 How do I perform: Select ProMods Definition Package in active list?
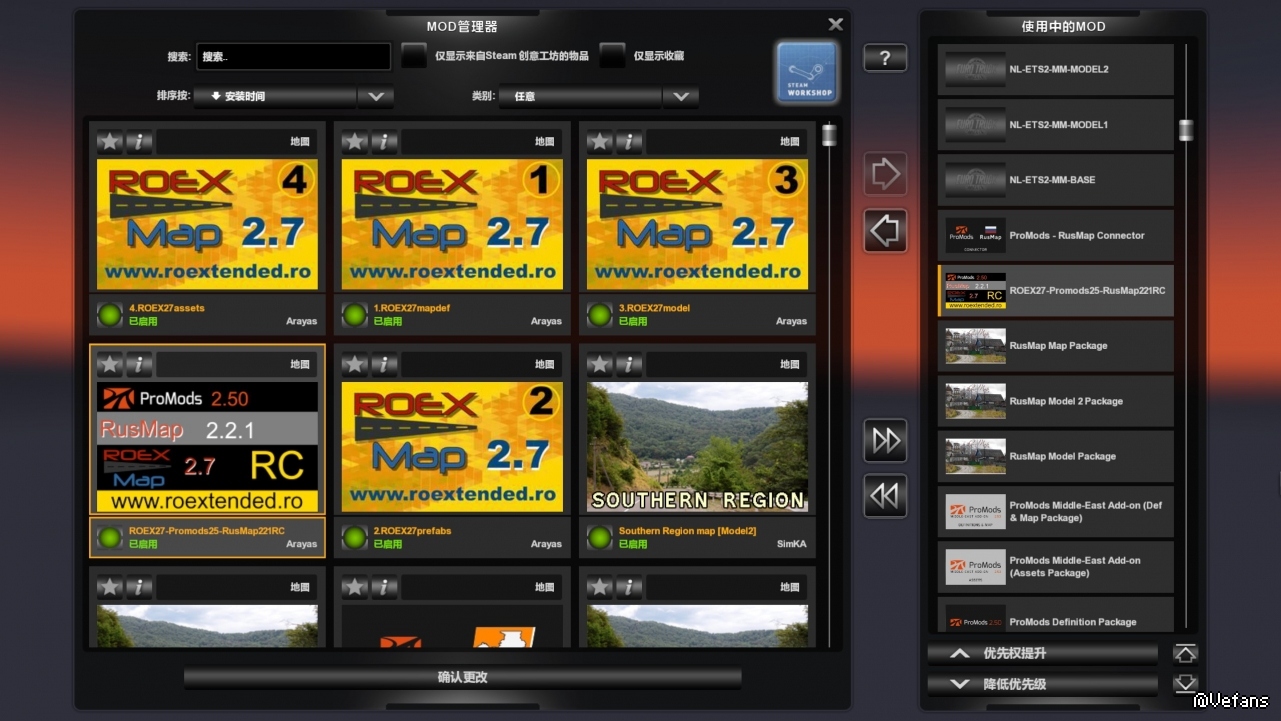[x=1055, y=615]
